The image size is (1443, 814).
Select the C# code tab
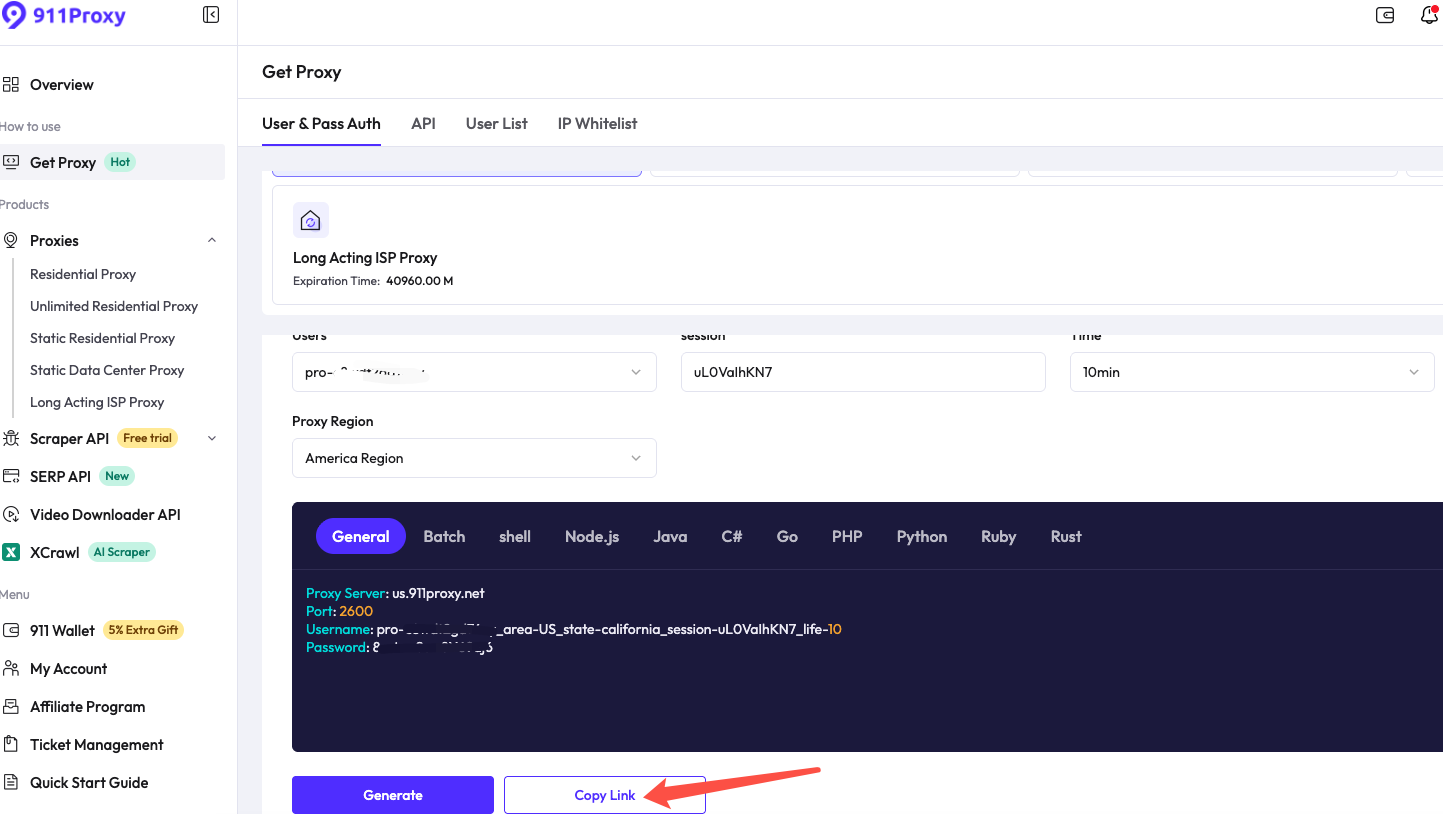click(732, 537)
